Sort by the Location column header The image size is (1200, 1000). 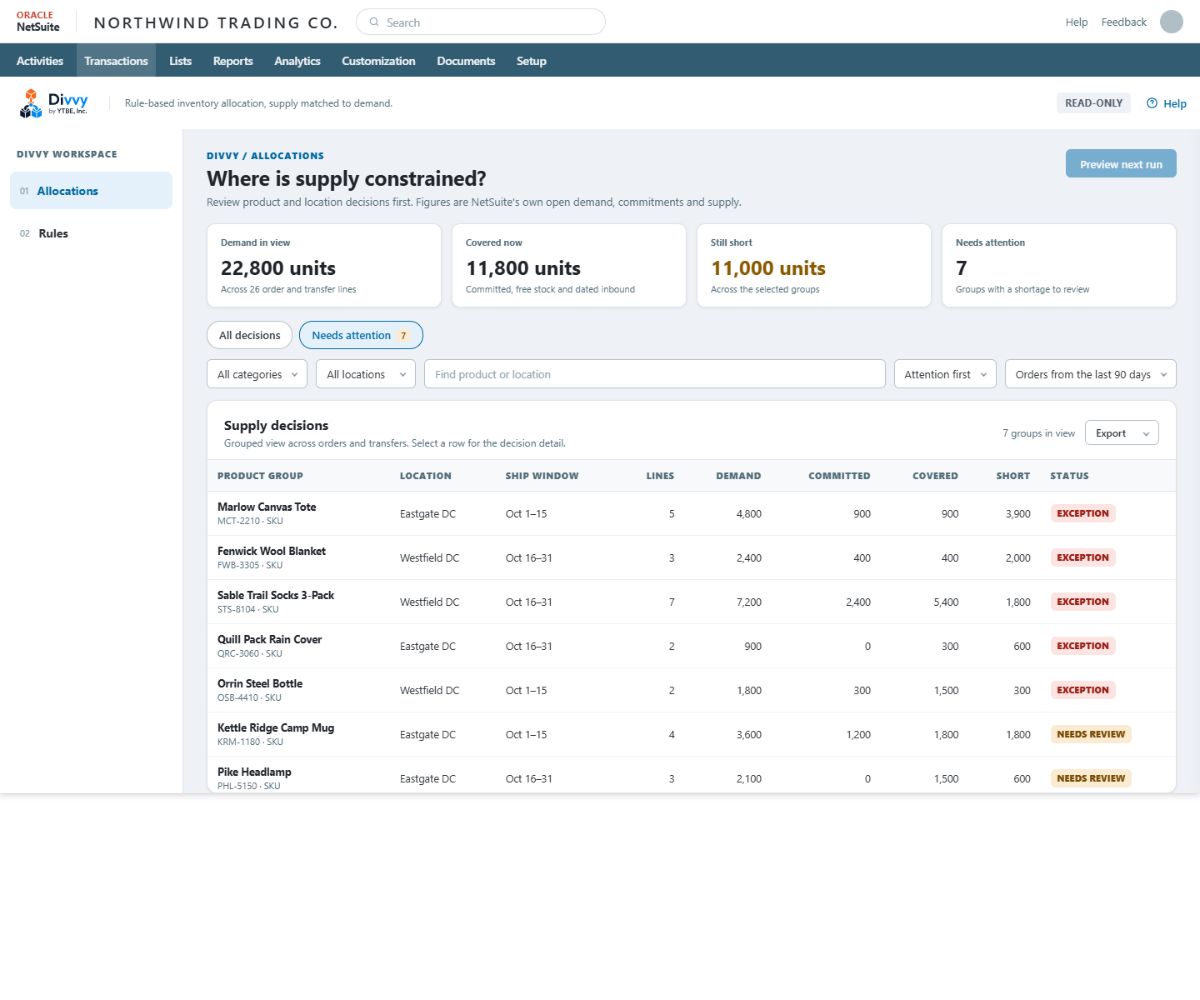click(x=426, y=476)
